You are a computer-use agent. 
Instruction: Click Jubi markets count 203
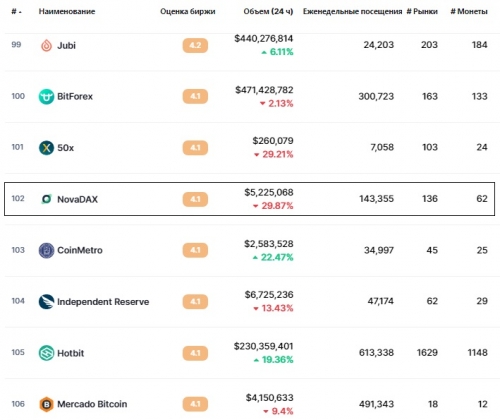pyautogui.click(x=429, y=45)
